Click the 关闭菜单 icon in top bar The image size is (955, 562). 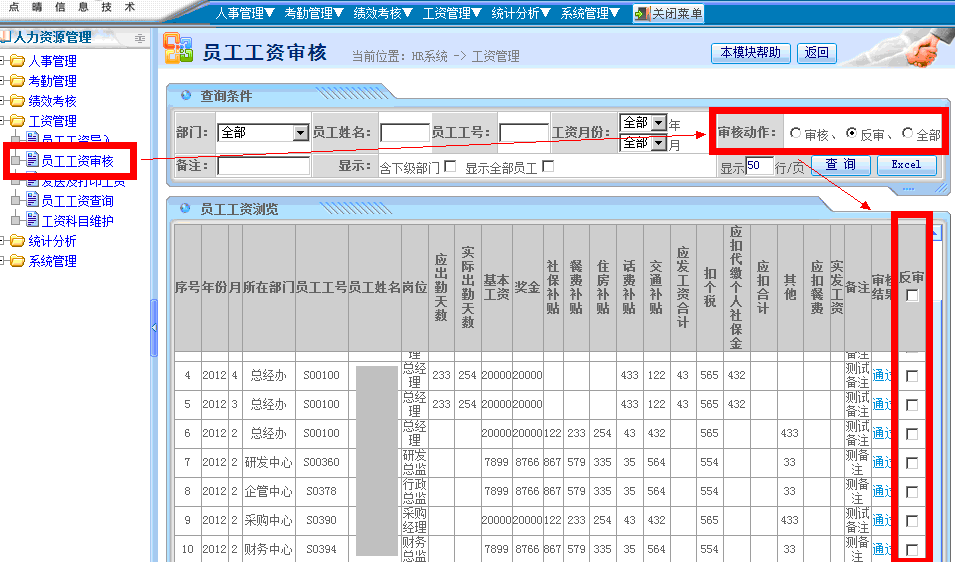pos(641,14)
